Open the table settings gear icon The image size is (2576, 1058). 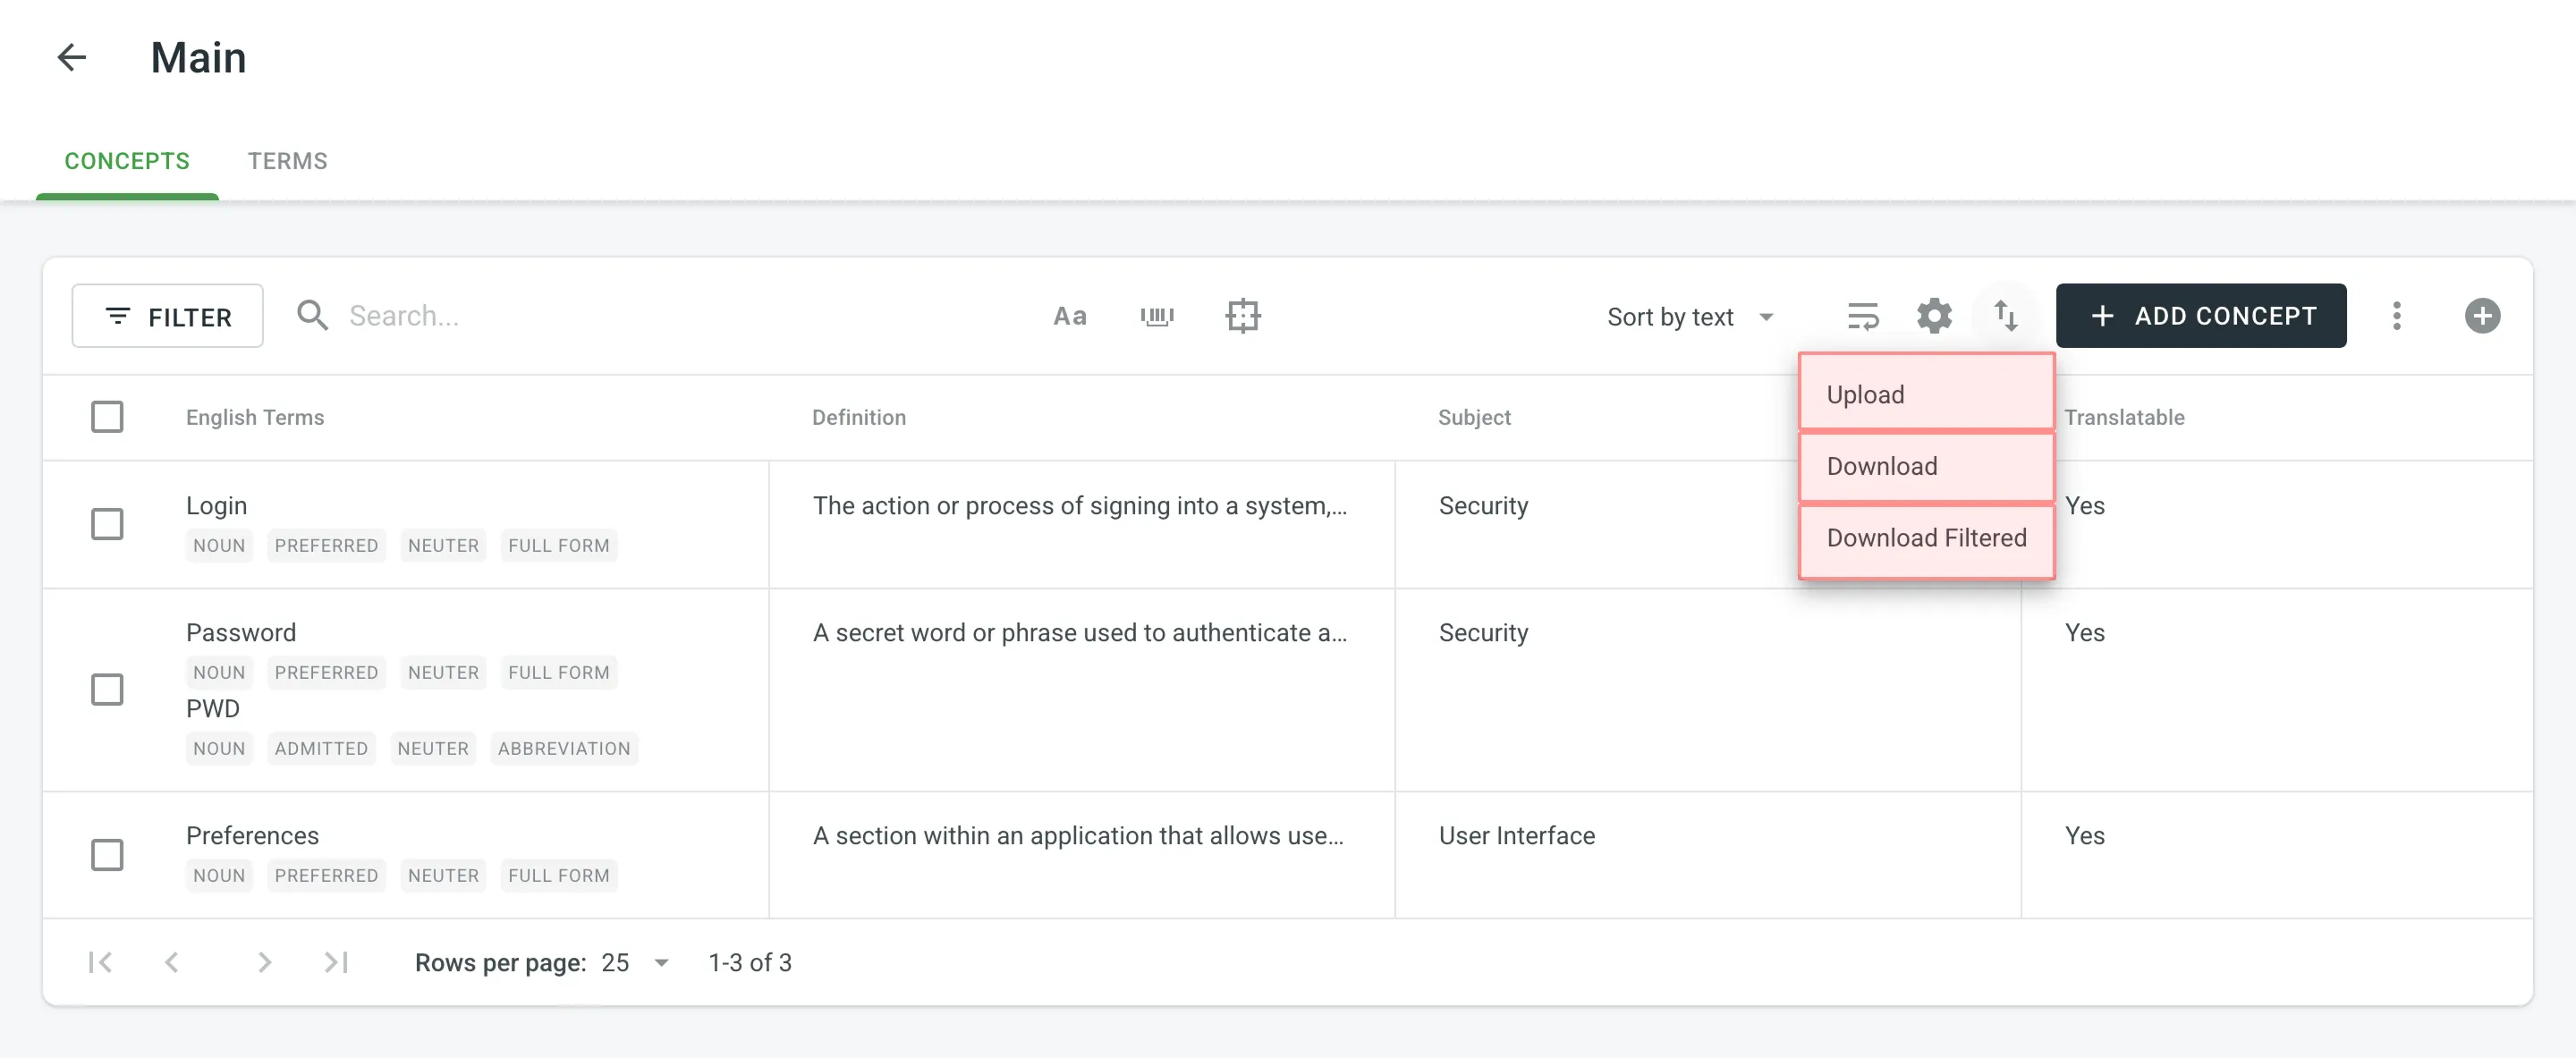click(1934, 316)
